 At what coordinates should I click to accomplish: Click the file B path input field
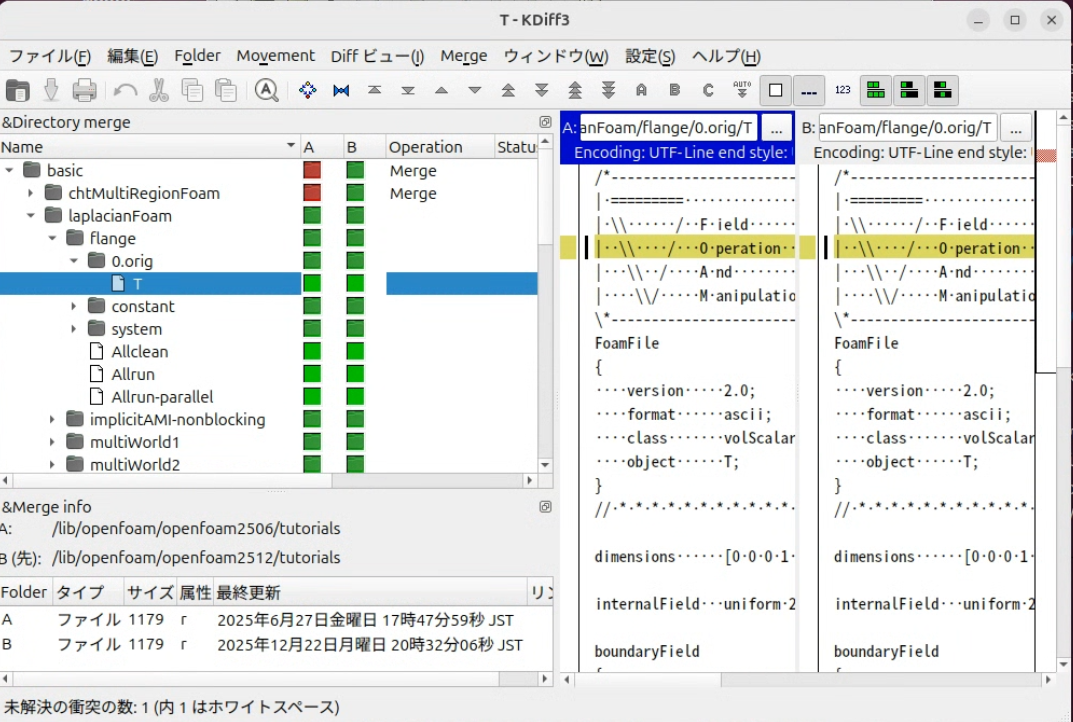pyautogui.click(x=907, y=128)
